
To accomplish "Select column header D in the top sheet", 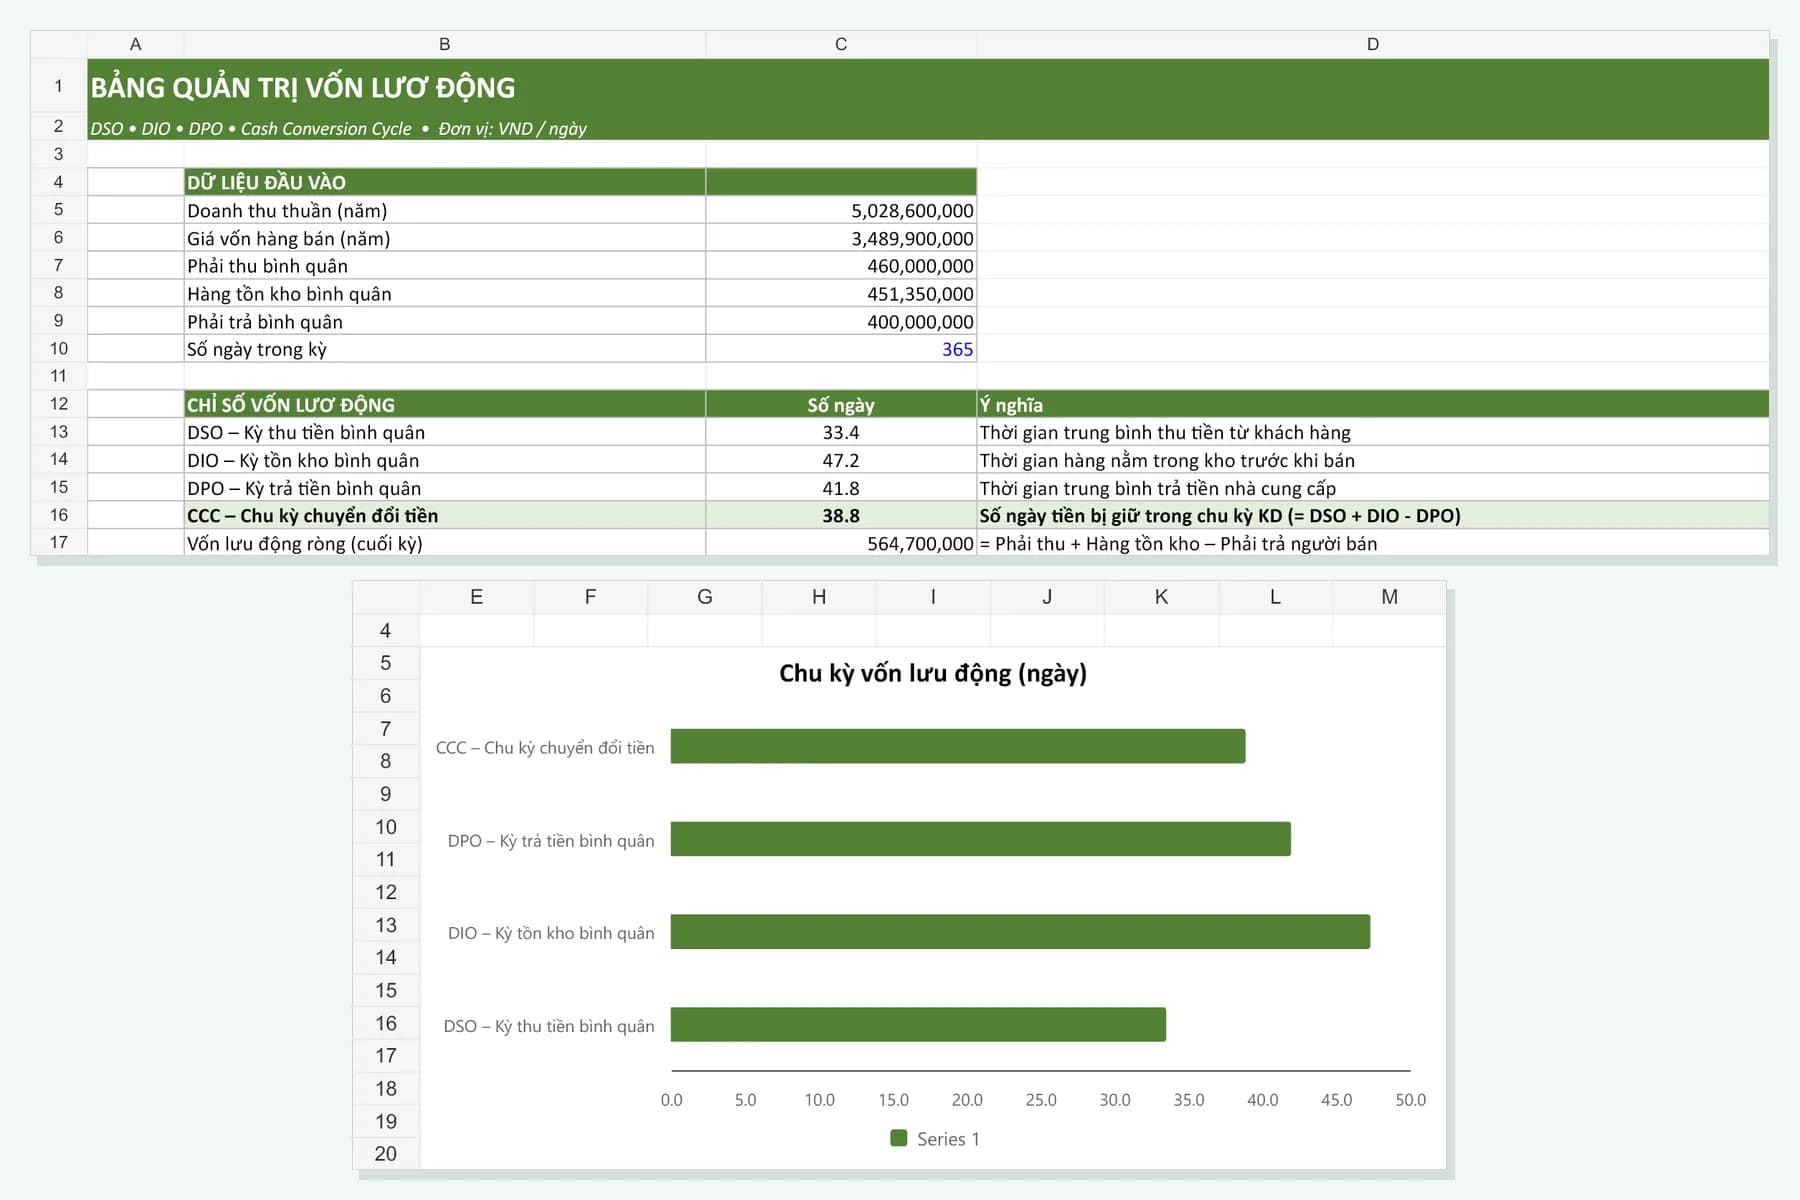I will click(x=1373, y=44).
